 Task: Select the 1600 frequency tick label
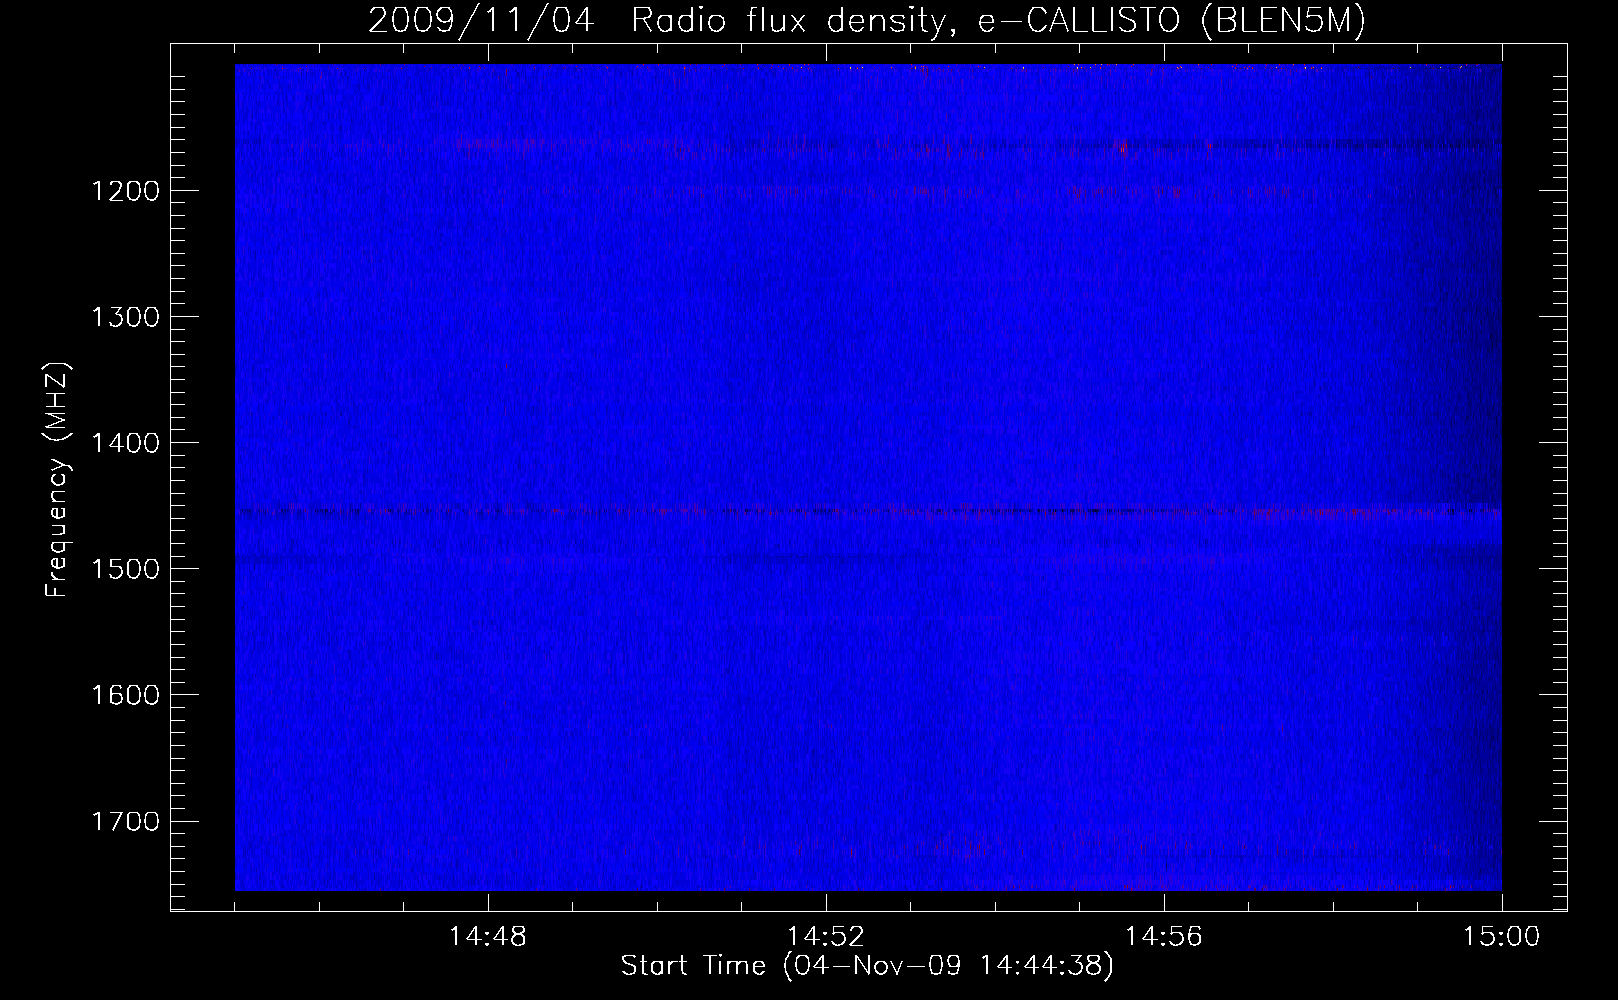(x=125, y=695)
